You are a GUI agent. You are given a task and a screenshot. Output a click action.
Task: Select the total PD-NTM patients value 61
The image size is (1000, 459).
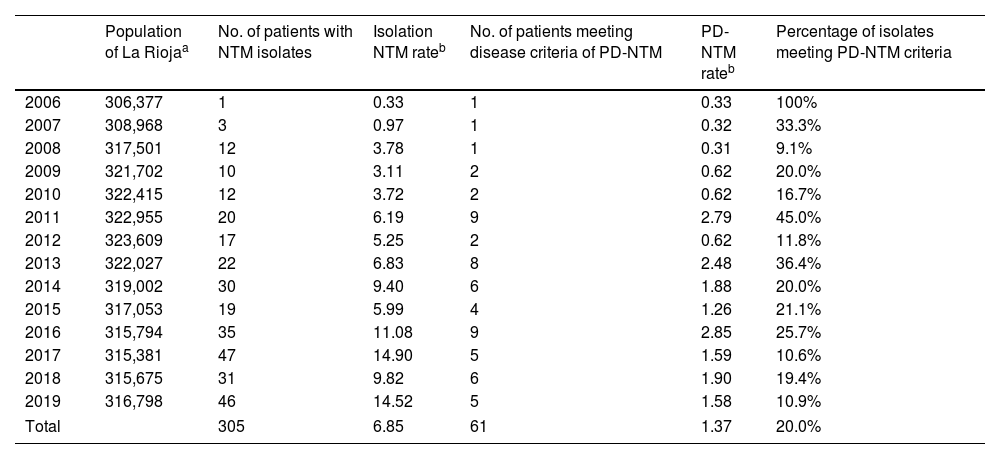(x=478, y=427)
